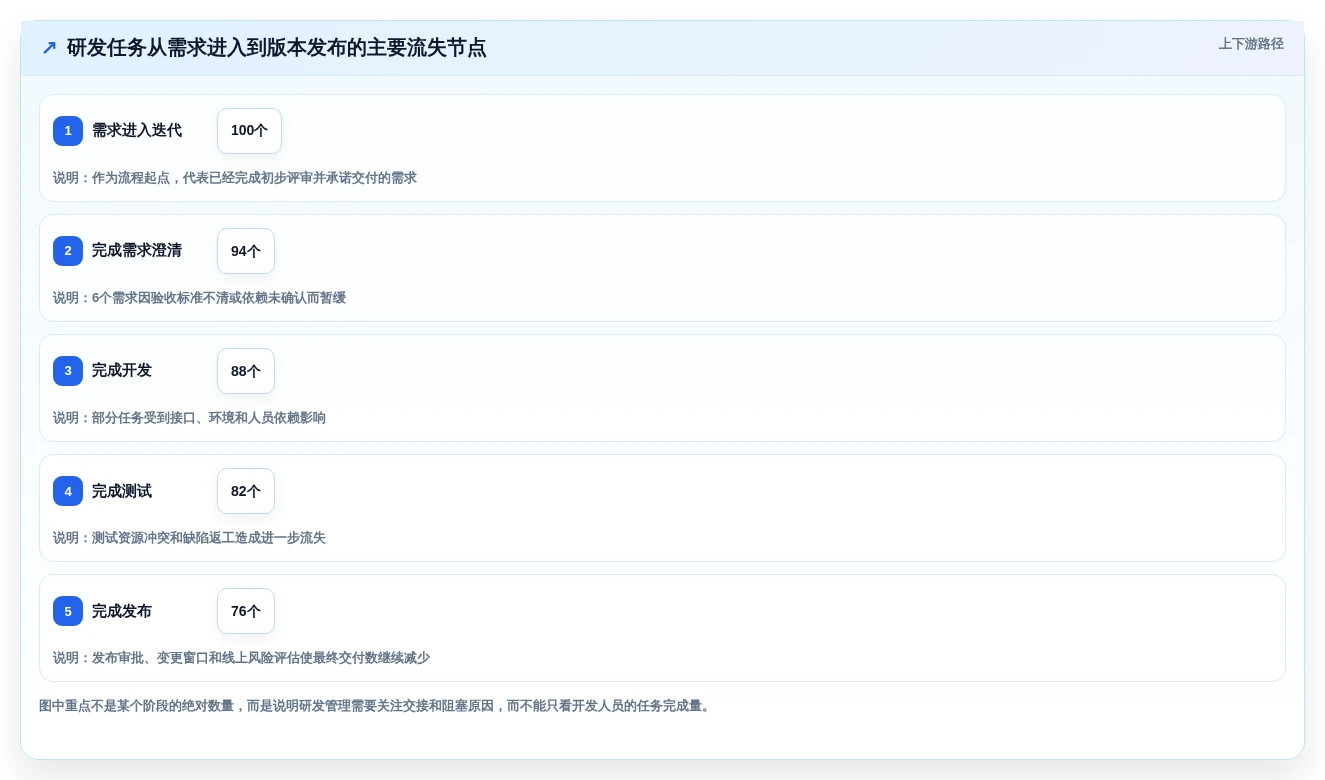Click the 100个 value chip
The height and width of the screenshot is (780, 1325).
click(x=249, y=131)
